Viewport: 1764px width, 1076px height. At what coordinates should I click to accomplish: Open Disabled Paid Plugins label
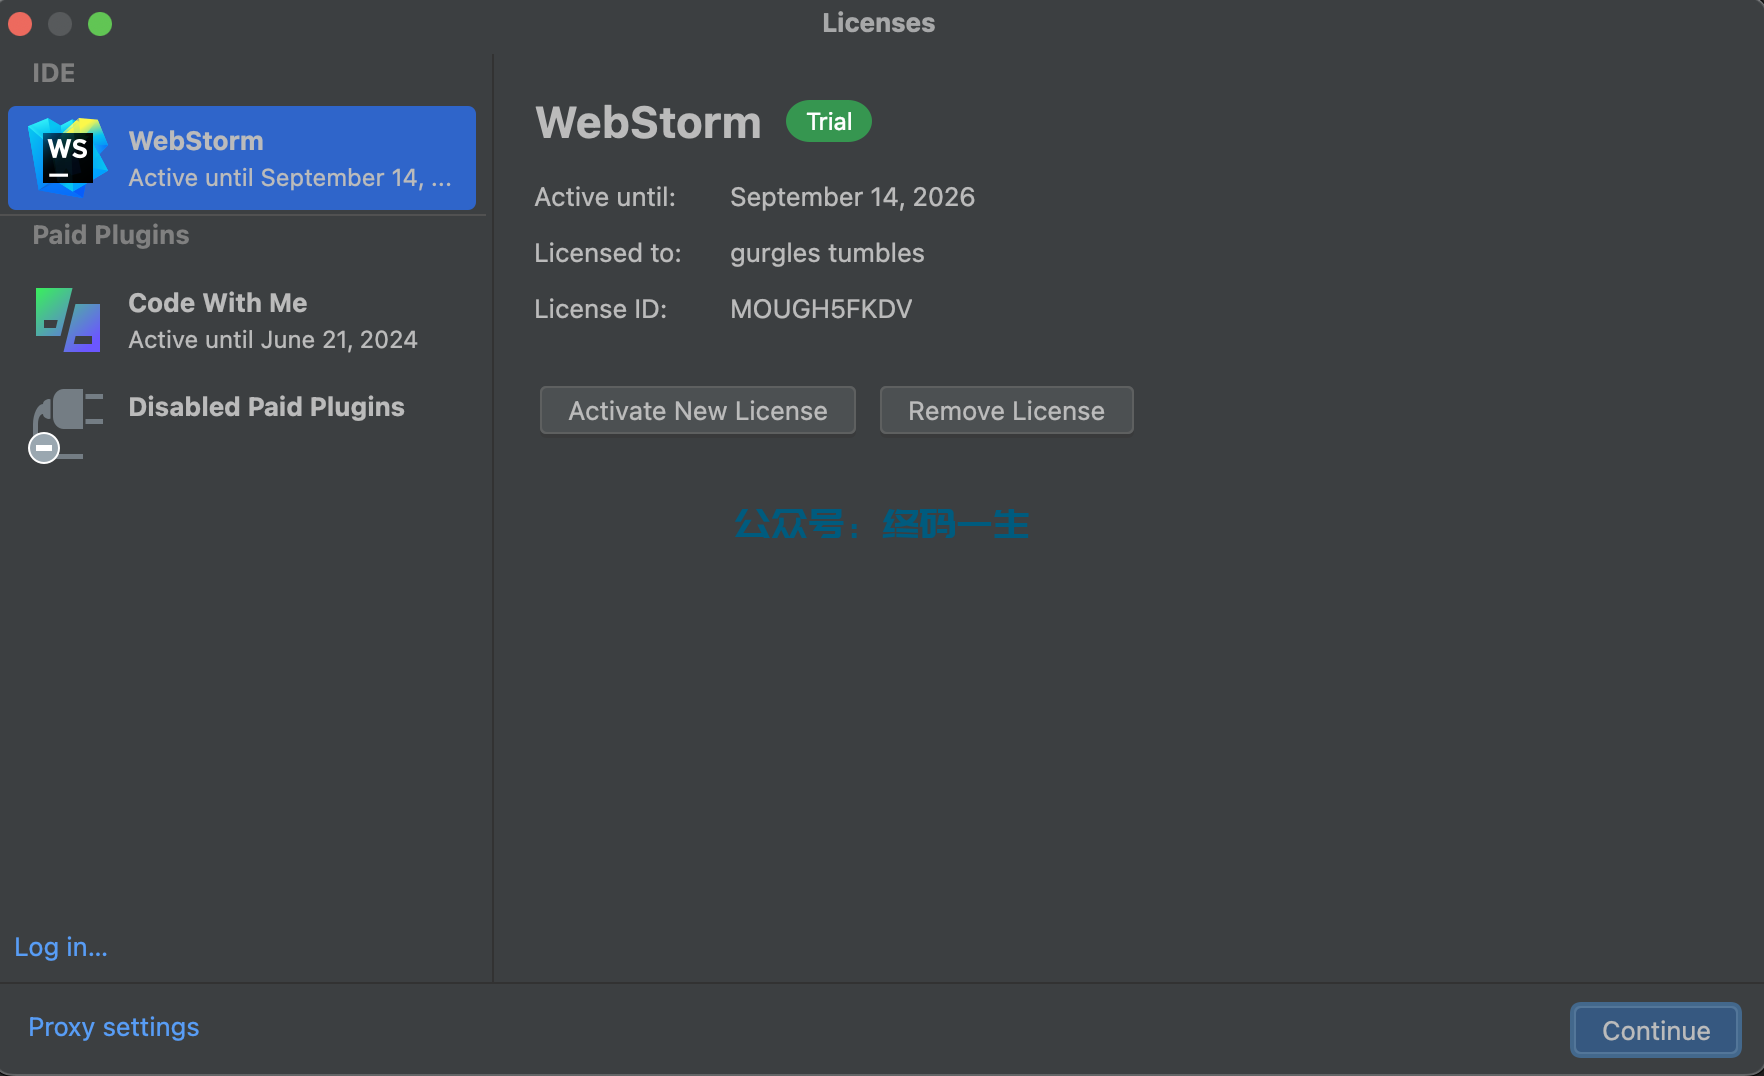click(266, 407)
